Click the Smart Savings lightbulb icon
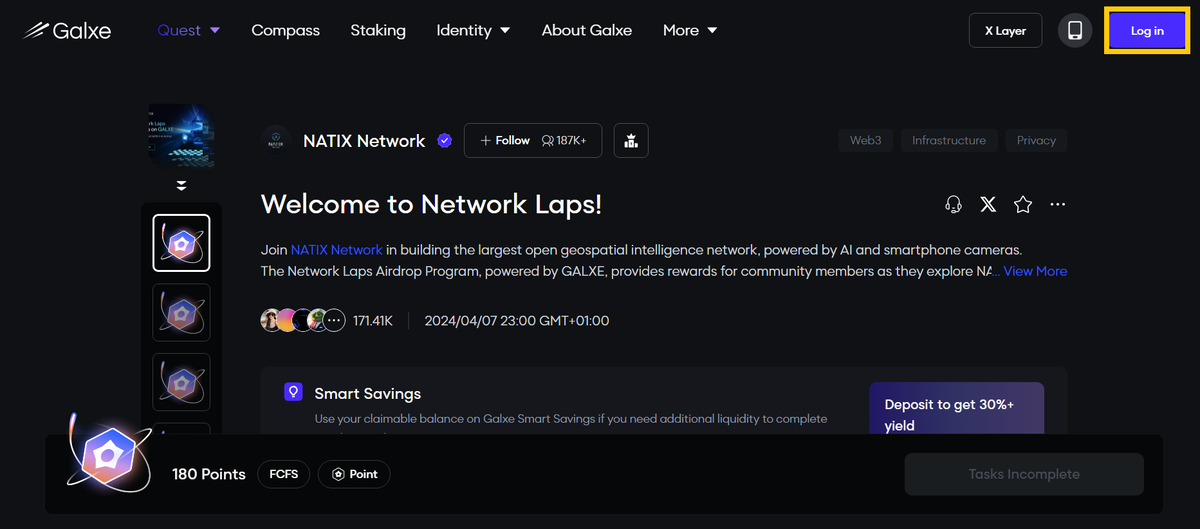1200x529 pixels. (293, 392)
